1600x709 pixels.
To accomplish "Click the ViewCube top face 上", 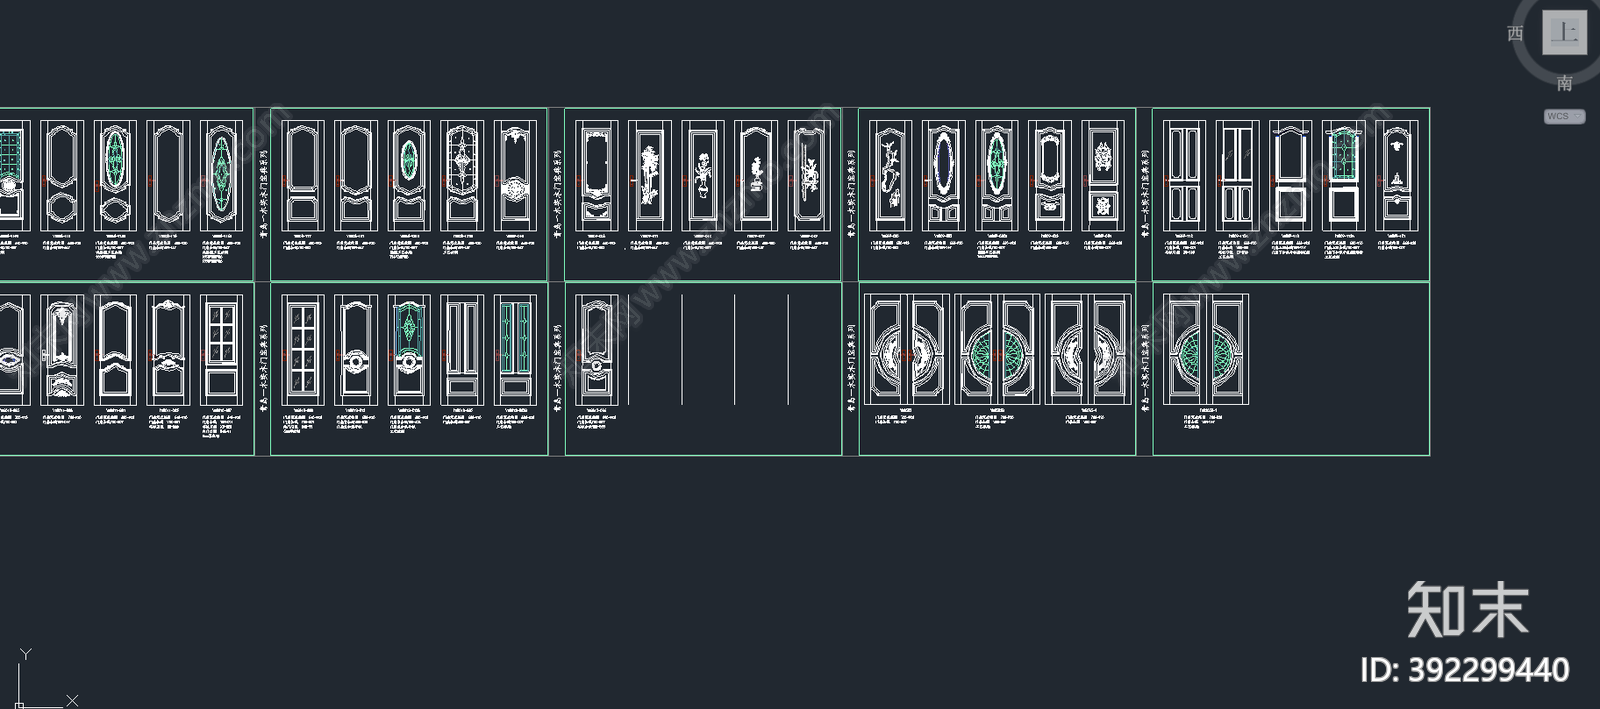I will tap(1564, 32).
